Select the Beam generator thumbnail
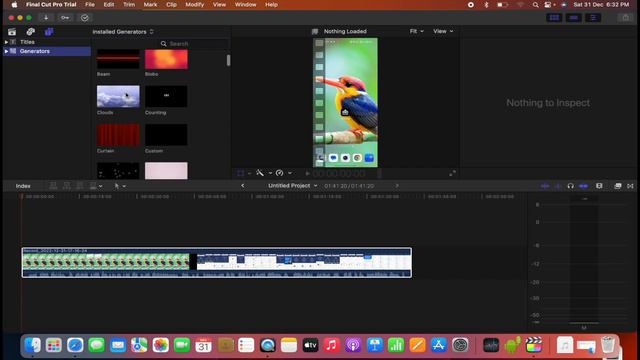The image size is (640, 360). click(x=118, y=59)
